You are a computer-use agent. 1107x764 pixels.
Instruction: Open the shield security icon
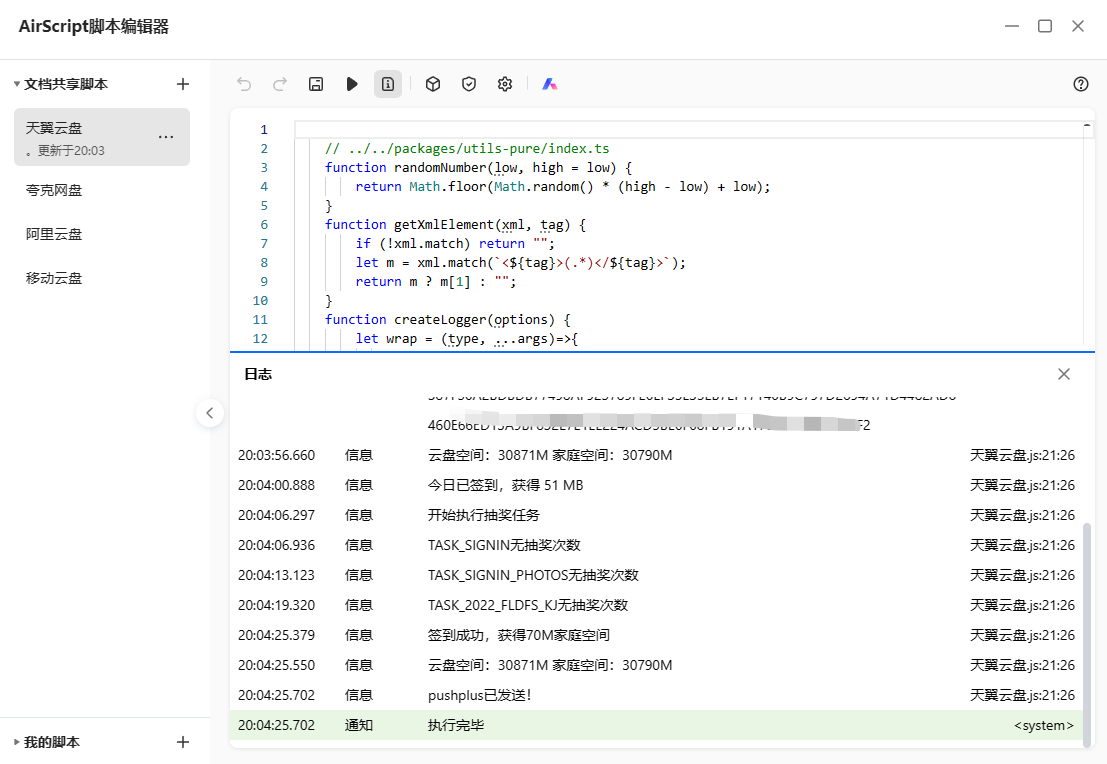coord(469,84)
